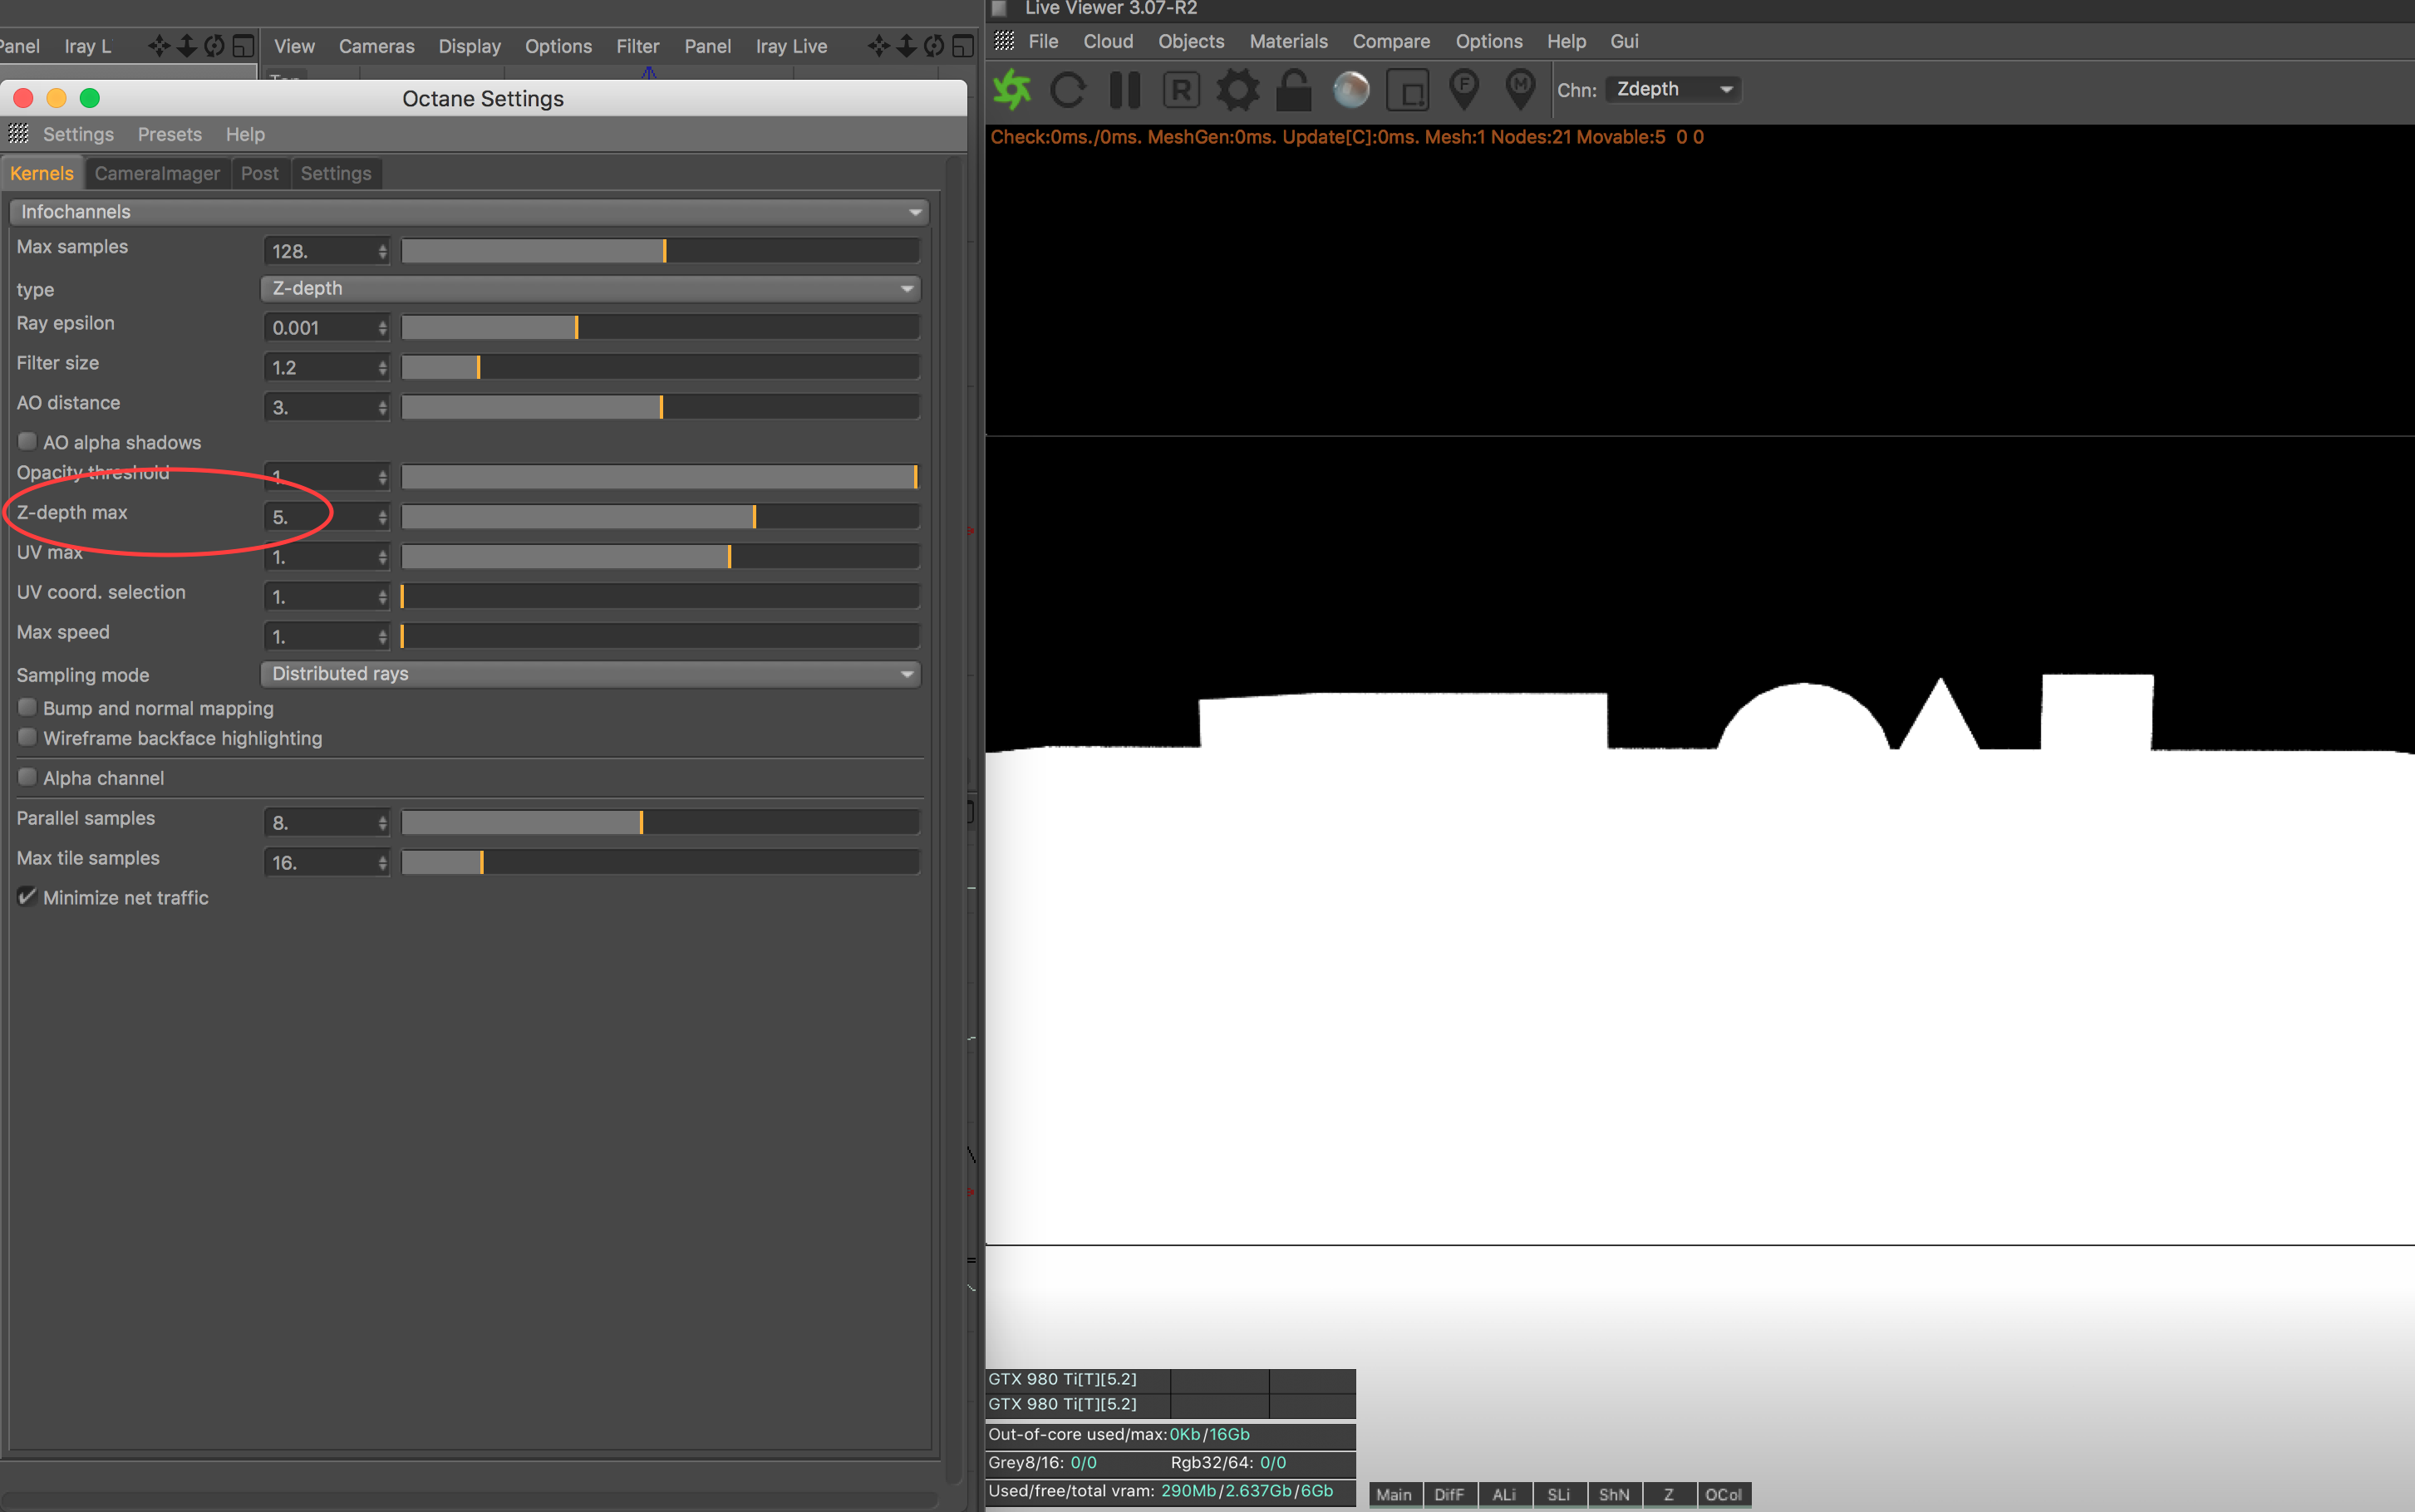
Task: Click the Main pass button
Action: 1394,1494
